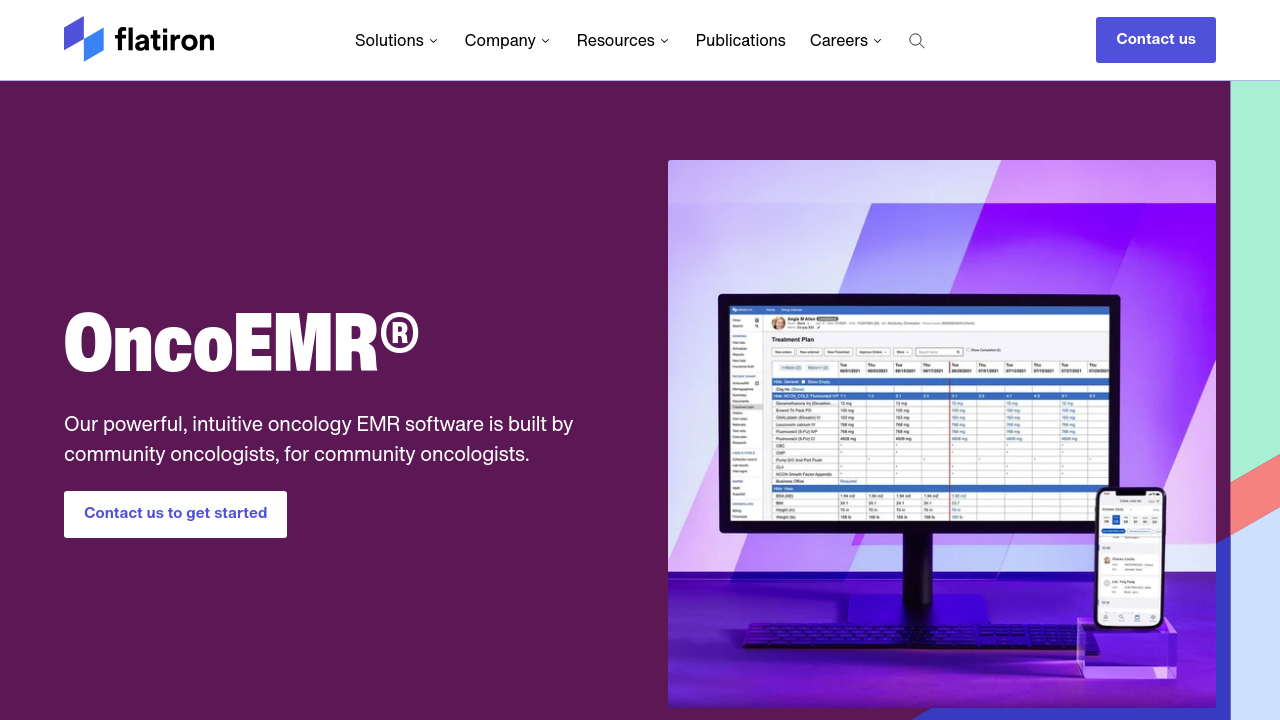The width and height of the screenshot is (1280, 720).
Task: Click the OncoEMR logo in the app header
Action: [x=741, y=309]
